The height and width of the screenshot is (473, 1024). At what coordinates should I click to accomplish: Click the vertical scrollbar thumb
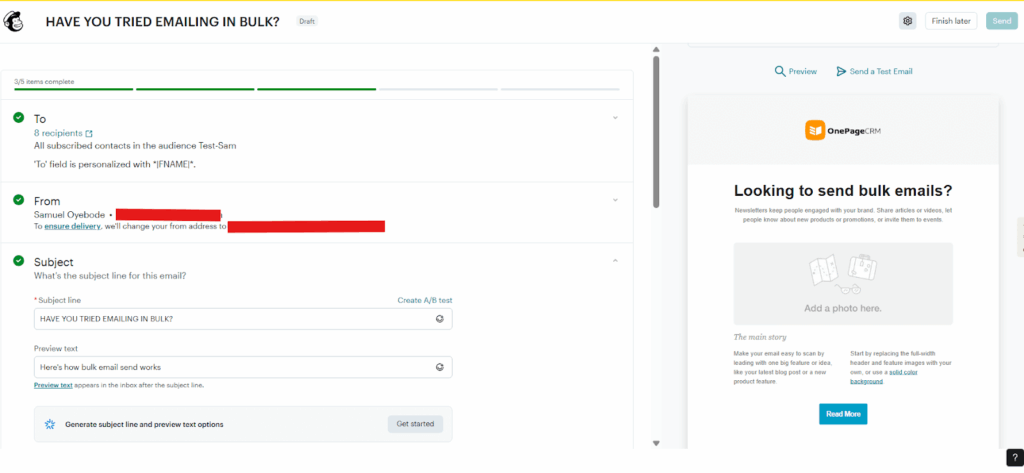coord(656,133)
